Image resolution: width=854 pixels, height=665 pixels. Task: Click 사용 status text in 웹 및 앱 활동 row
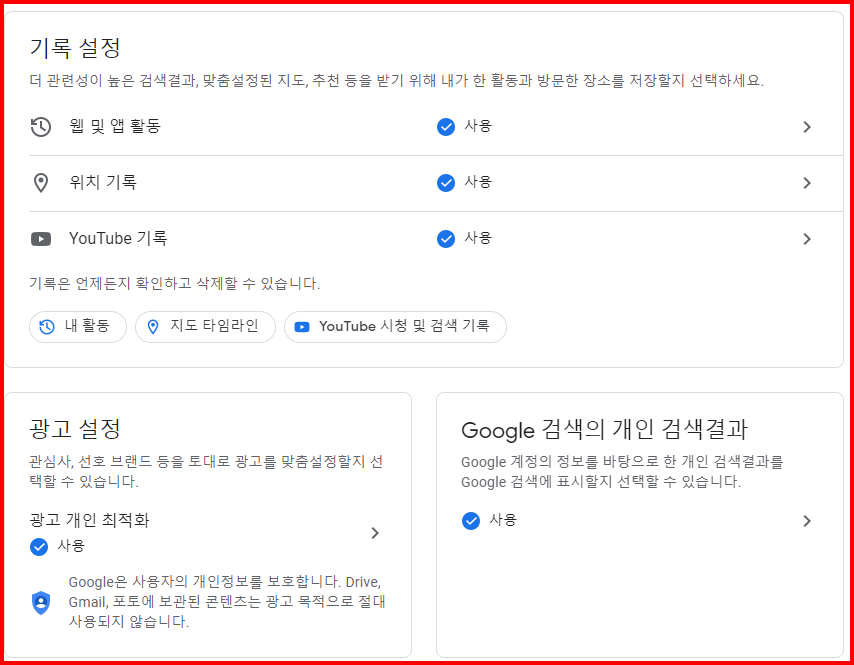pos(478,126)
